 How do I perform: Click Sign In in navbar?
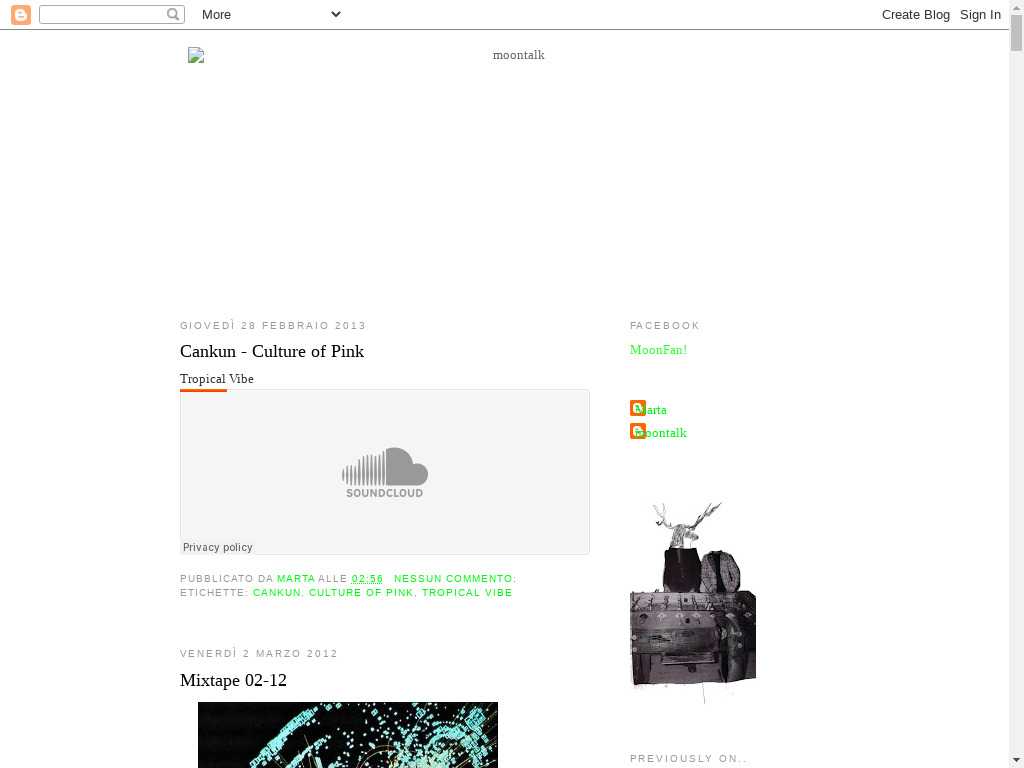coord(980,14)
